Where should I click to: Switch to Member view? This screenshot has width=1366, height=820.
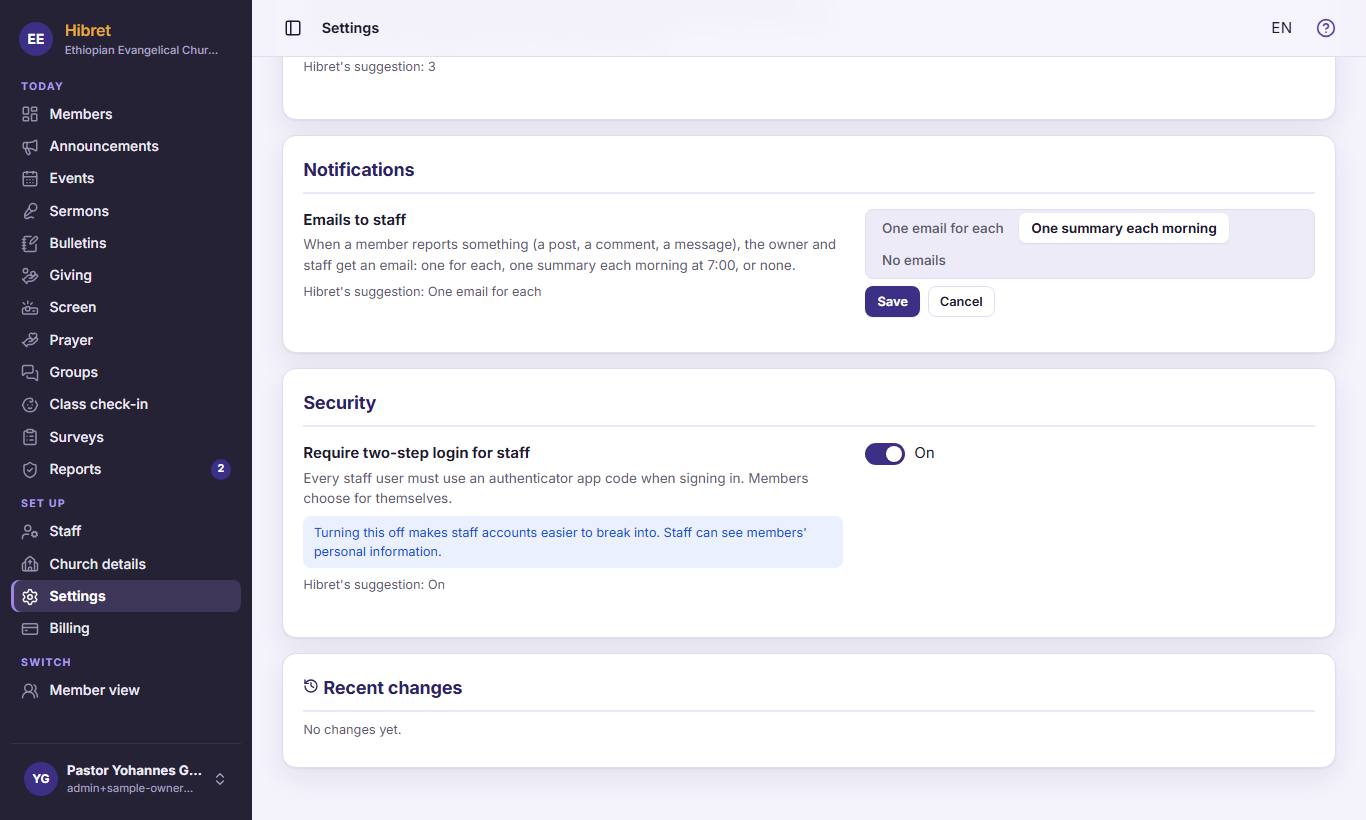126,690
